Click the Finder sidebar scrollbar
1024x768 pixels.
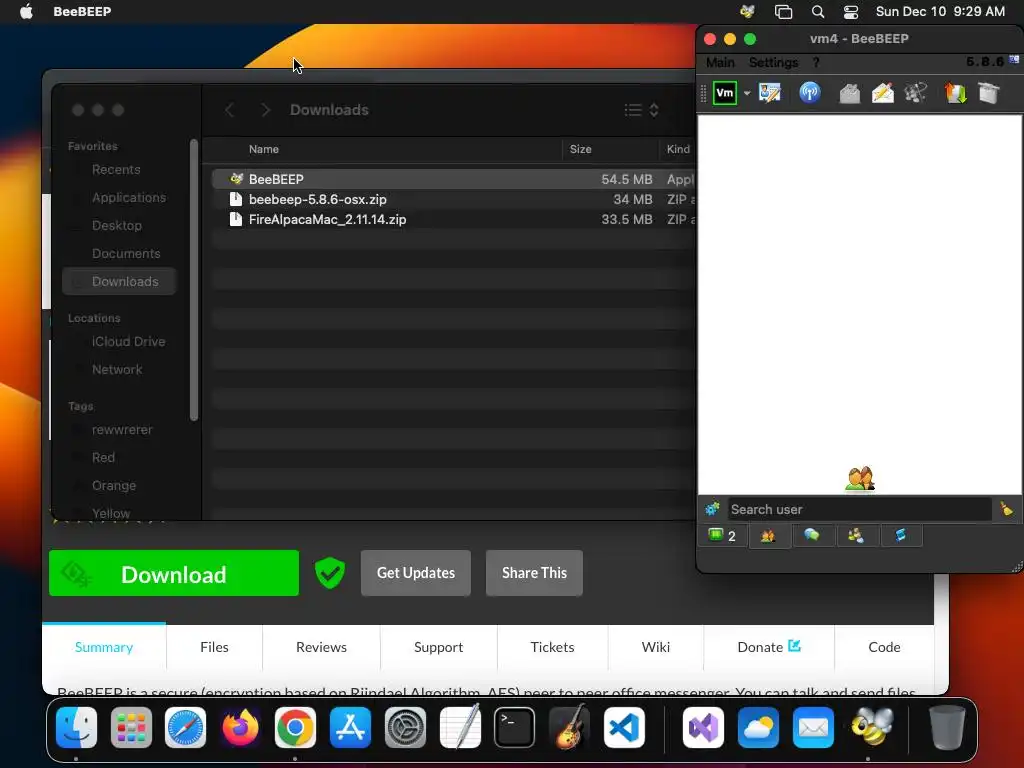pos(193,280)
